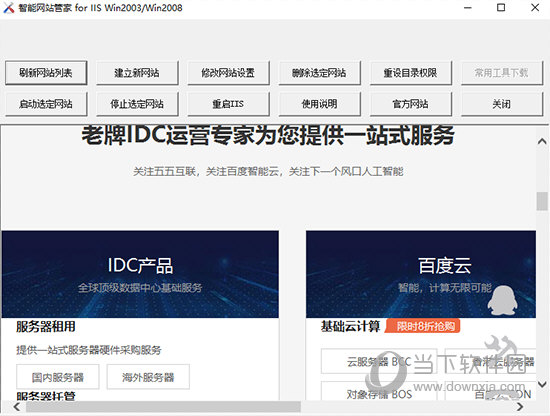The height and width of the screenshot is (416, 550).
Task: Open 修改网站设置 settings
Action: 228,73
